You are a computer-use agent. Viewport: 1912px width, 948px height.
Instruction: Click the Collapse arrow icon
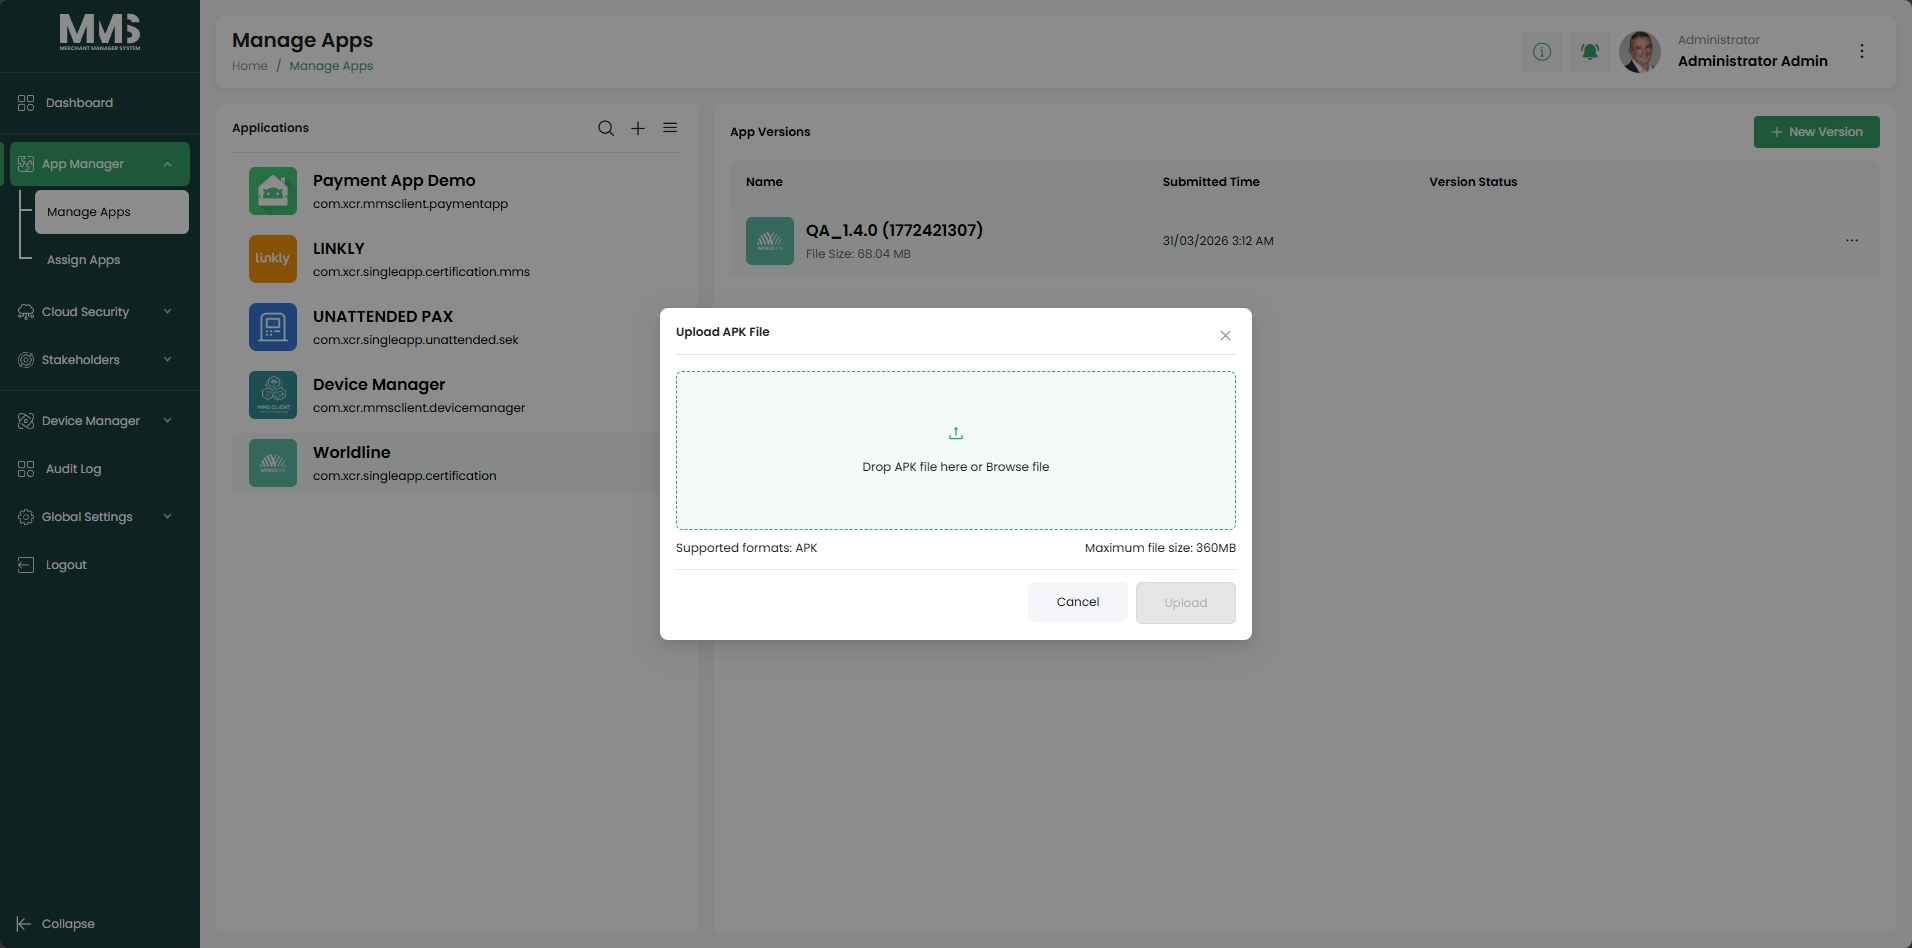(x=24, y=924)
